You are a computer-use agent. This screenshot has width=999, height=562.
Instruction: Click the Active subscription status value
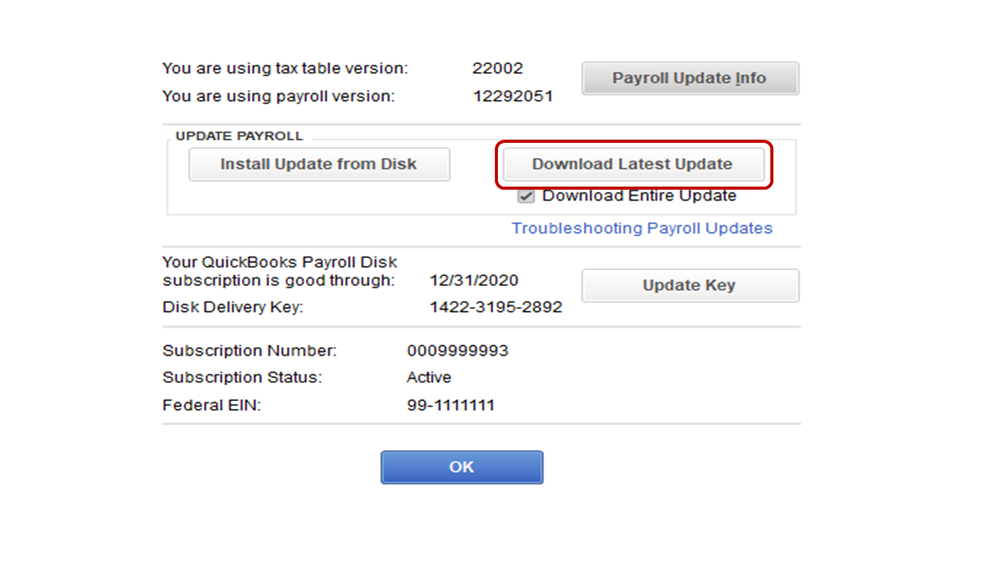(x=428, y=378)
